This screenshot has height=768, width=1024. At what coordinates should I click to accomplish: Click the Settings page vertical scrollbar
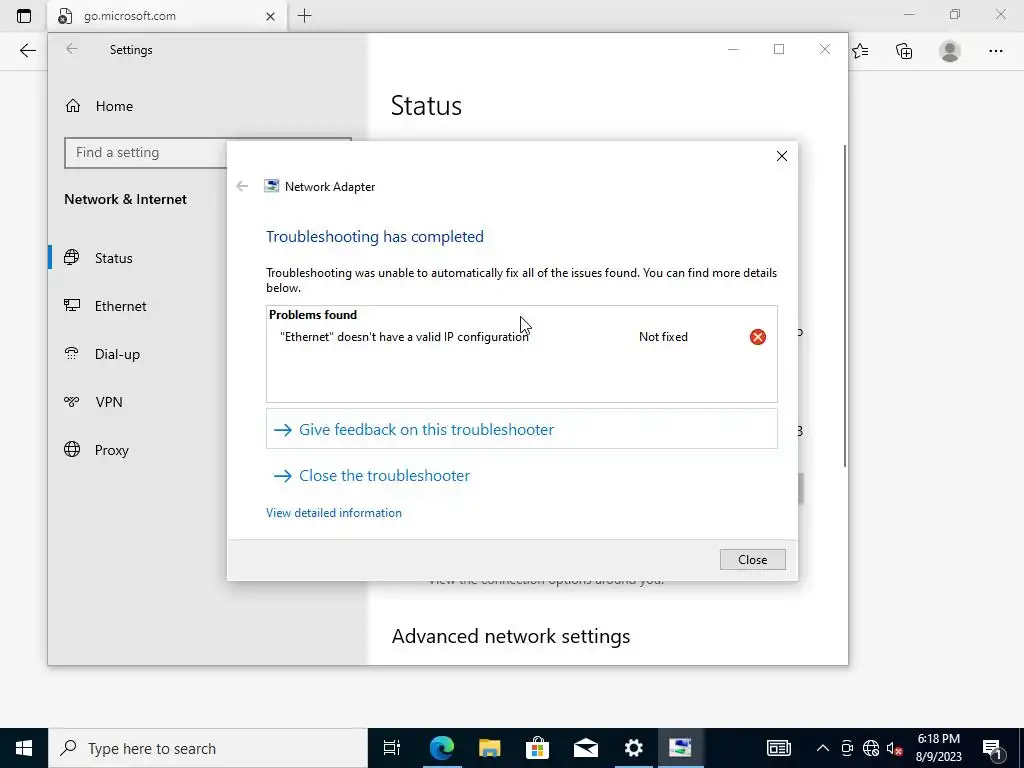(845, 306)
